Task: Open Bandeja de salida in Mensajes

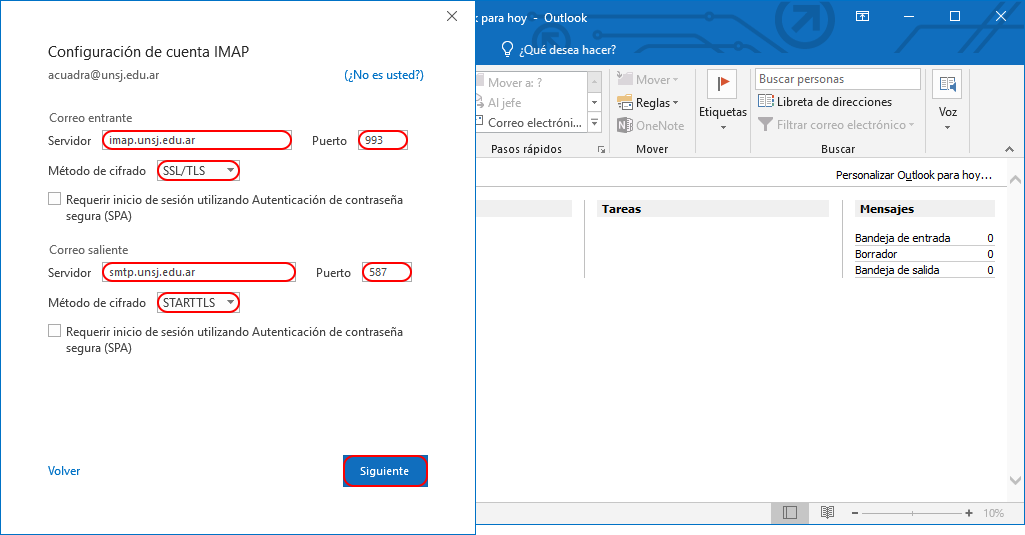Action: [897, 270]
